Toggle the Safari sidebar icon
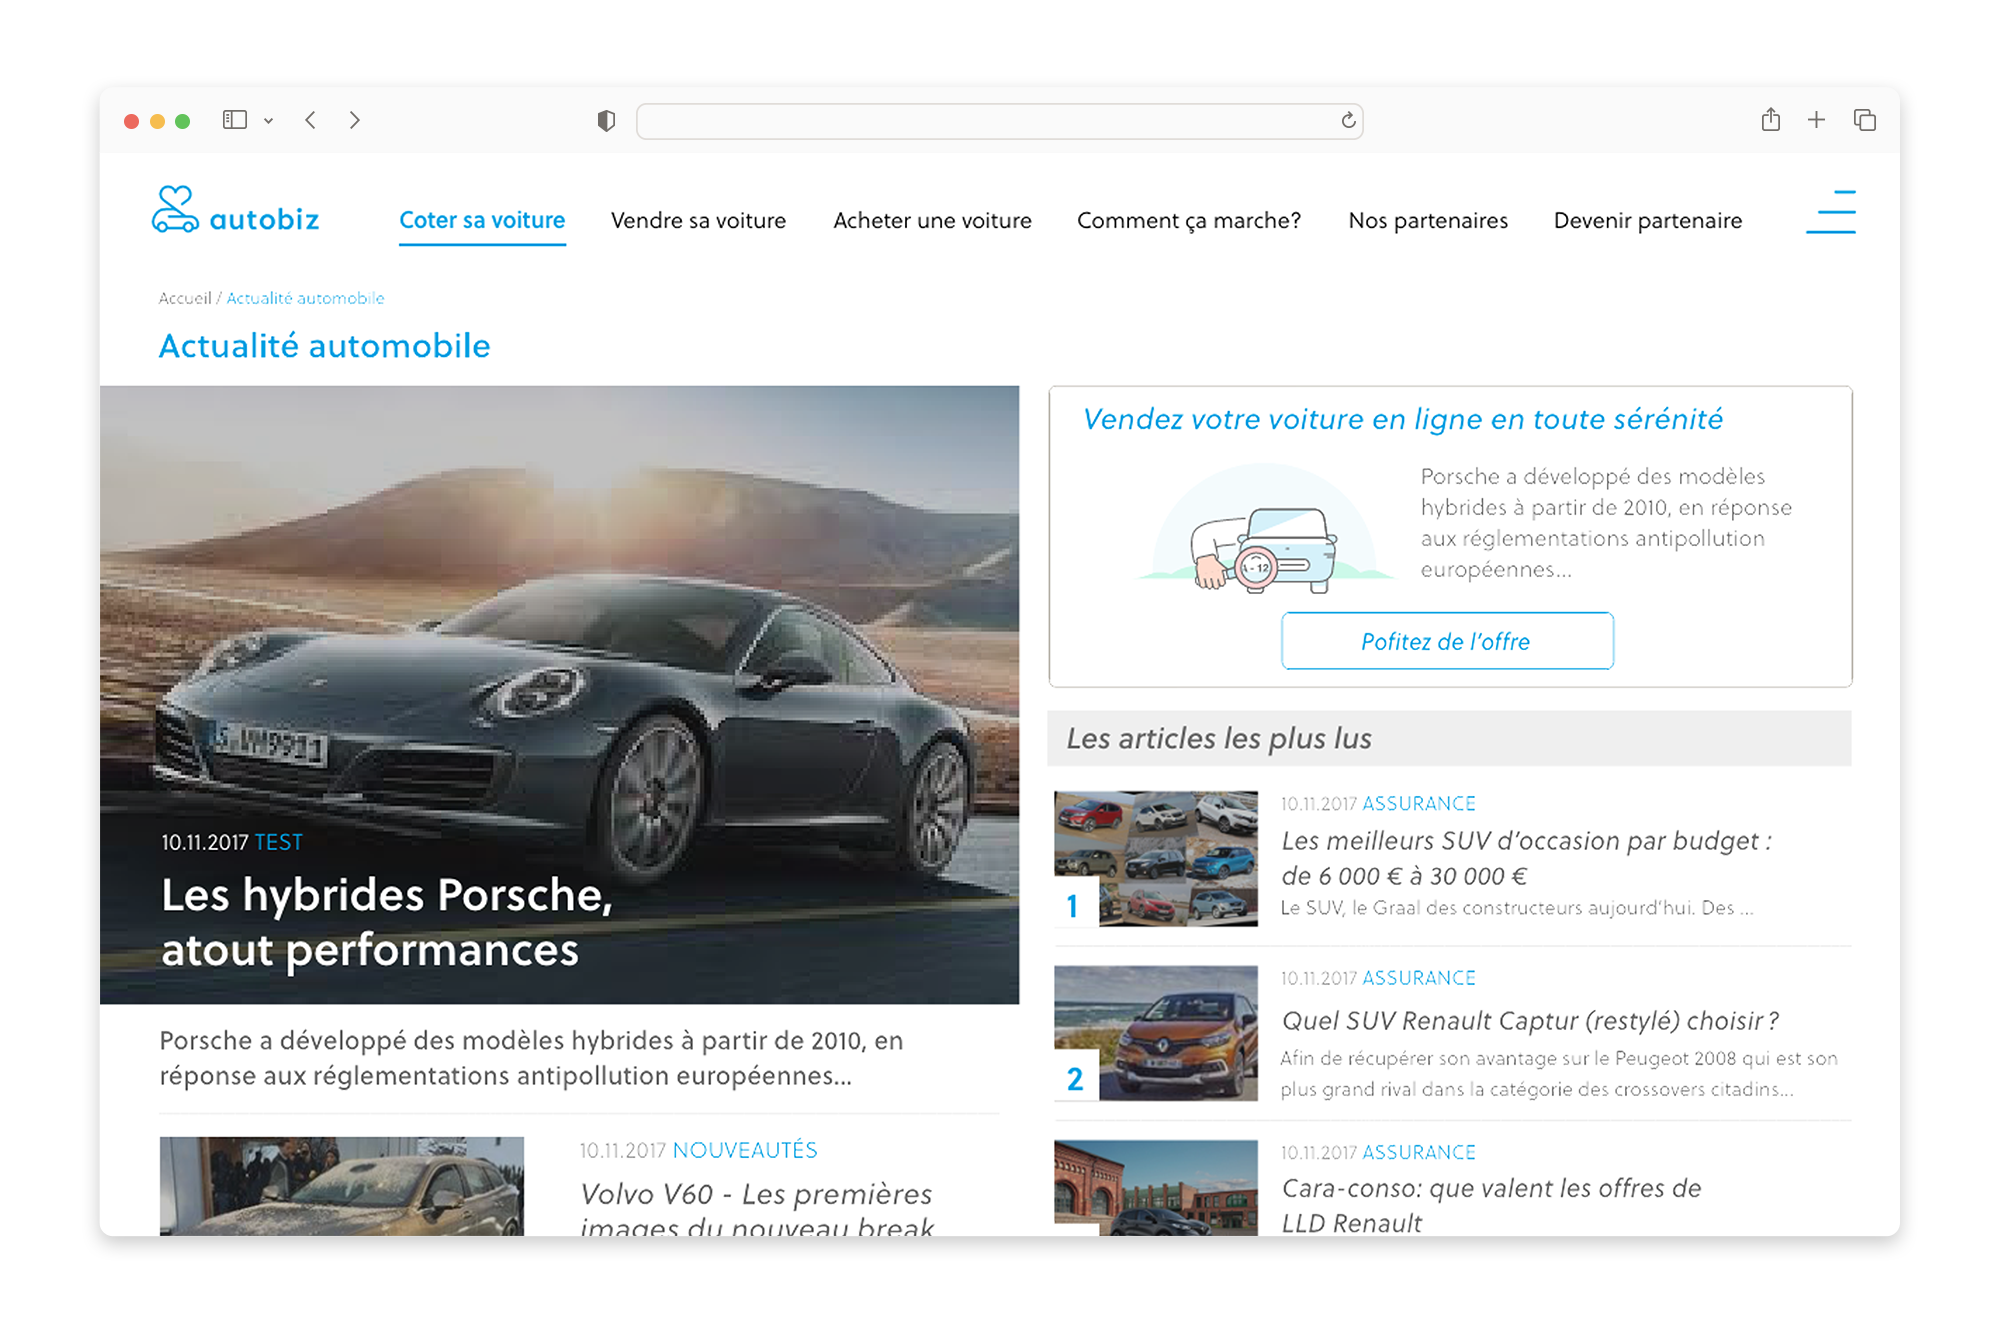 [x=235, y=120]
